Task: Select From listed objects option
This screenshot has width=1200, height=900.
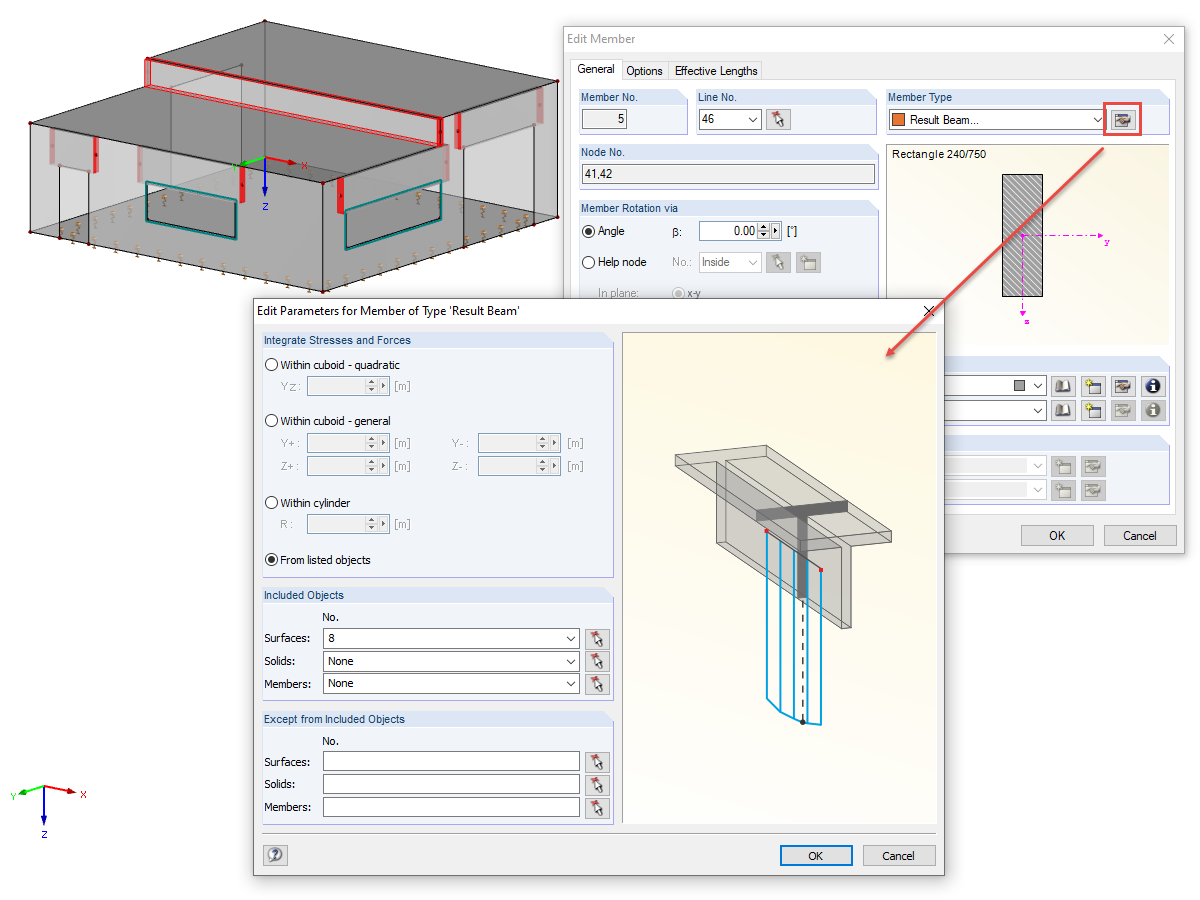Action: click(x=271, y=560)
